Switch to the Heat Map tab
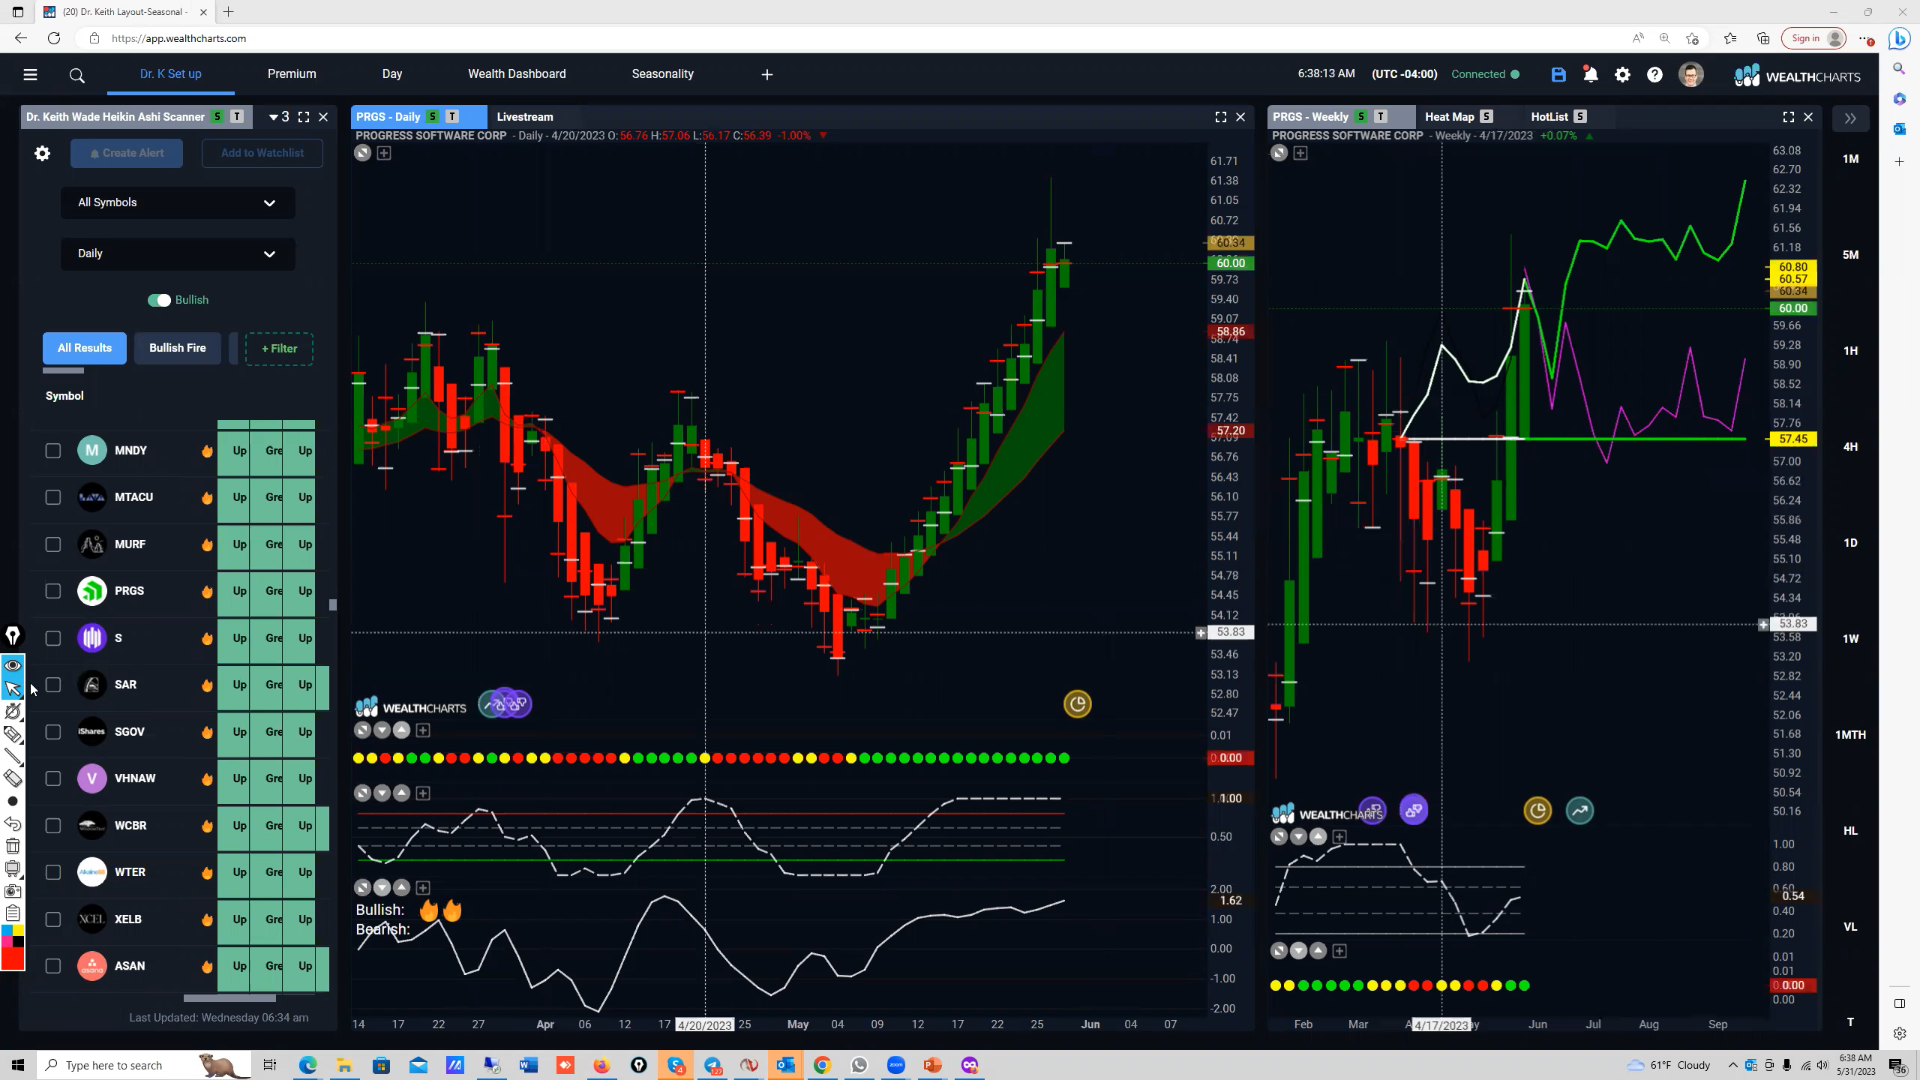Viewport: 1920px width, 1080px height. click(1449, 117)
